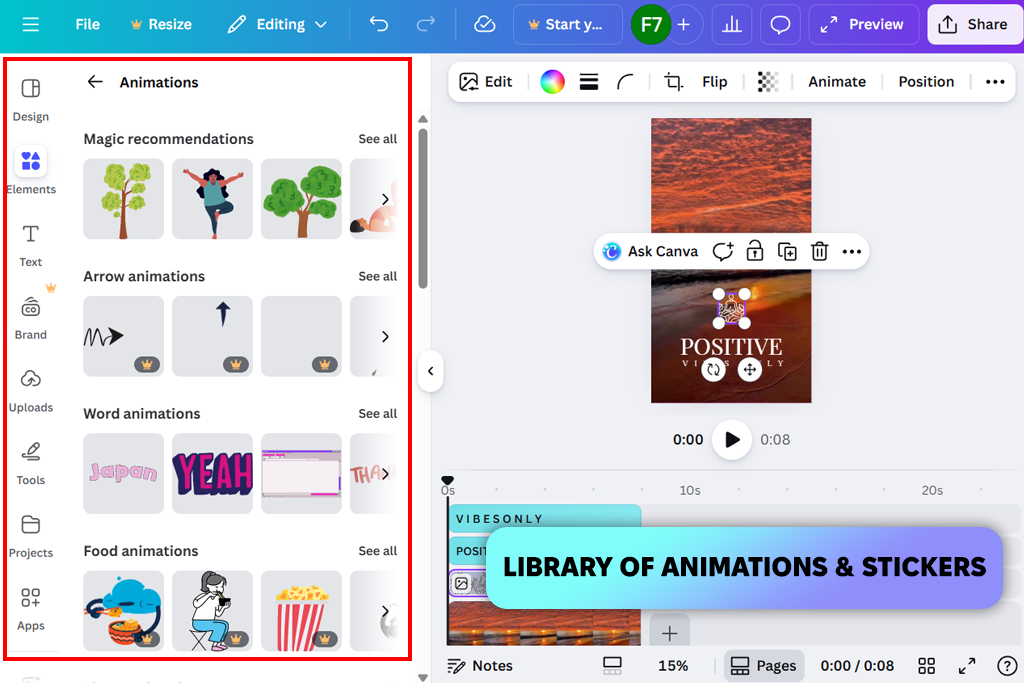Click the Share button
Image resolution: width=1024 pixels, height=683 pixels.
click(x=974, y=25)
